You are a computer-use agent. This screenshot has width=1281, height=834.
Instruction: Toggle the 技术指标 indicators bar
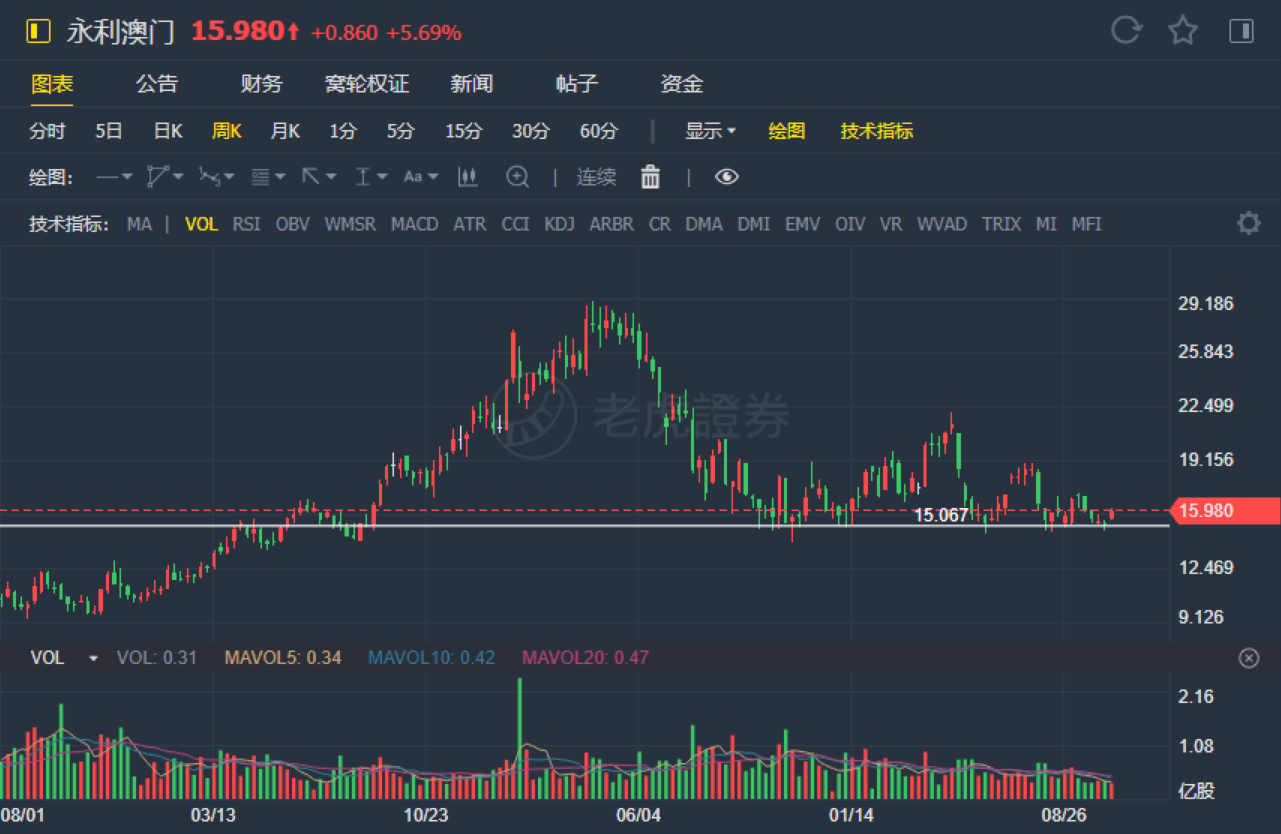pos(877,131)
